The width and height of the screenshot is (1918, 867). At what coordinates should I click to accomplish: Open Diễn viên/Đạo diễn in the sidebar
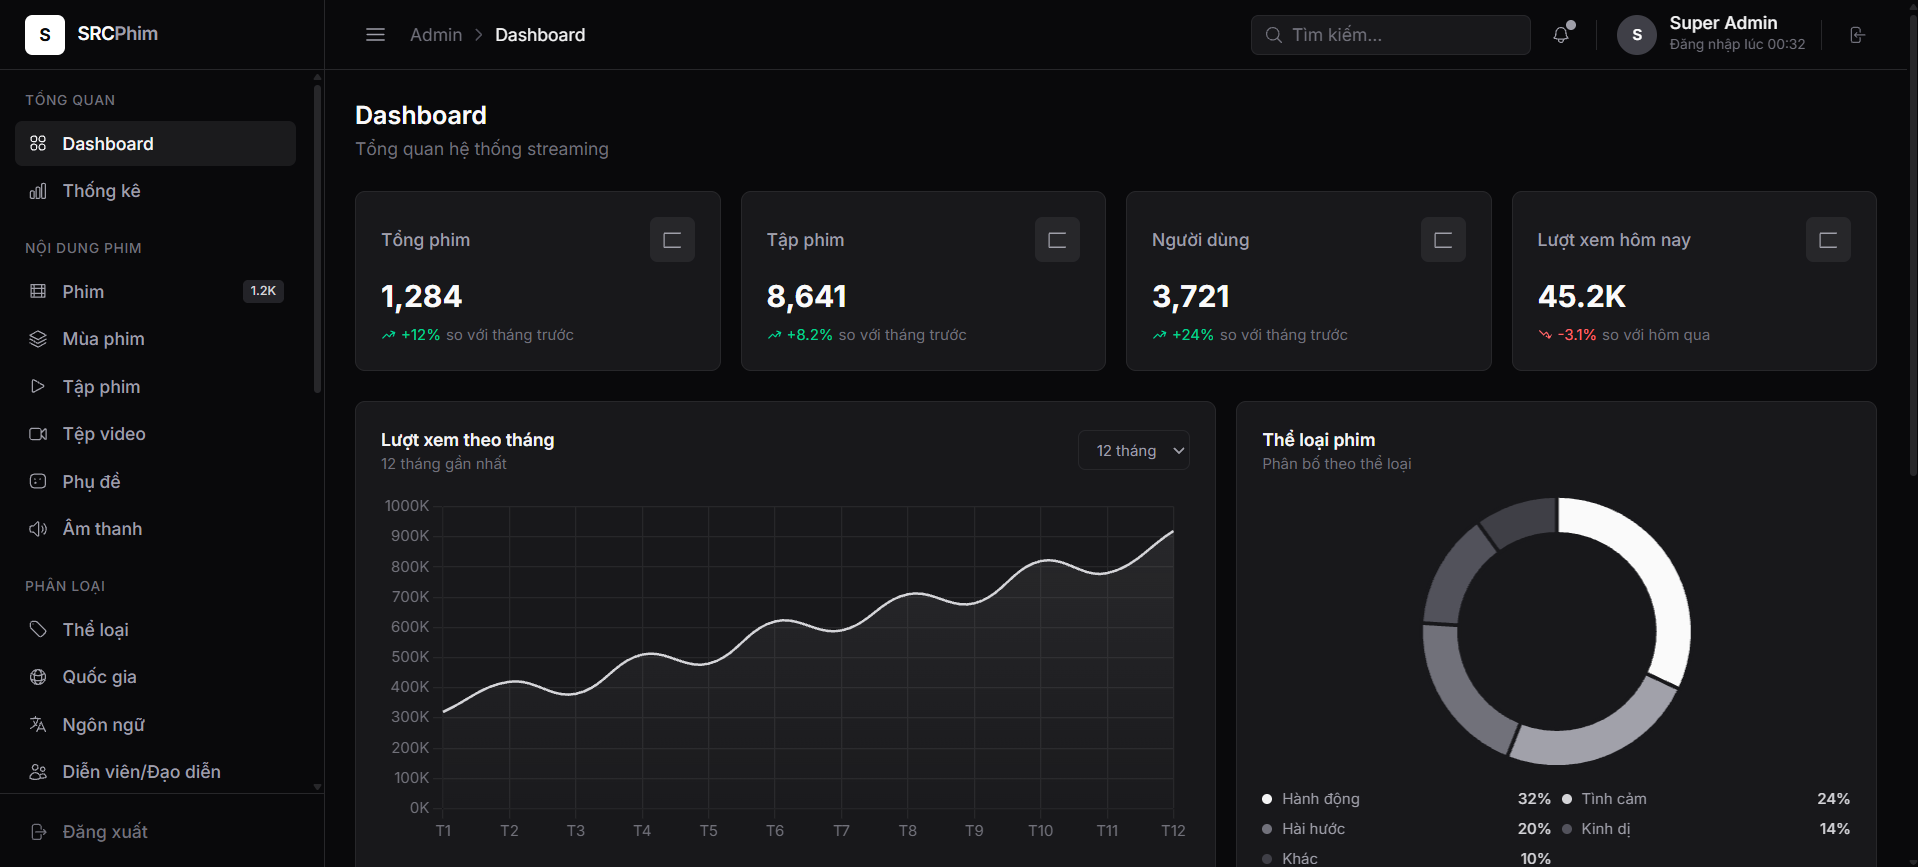155,772
